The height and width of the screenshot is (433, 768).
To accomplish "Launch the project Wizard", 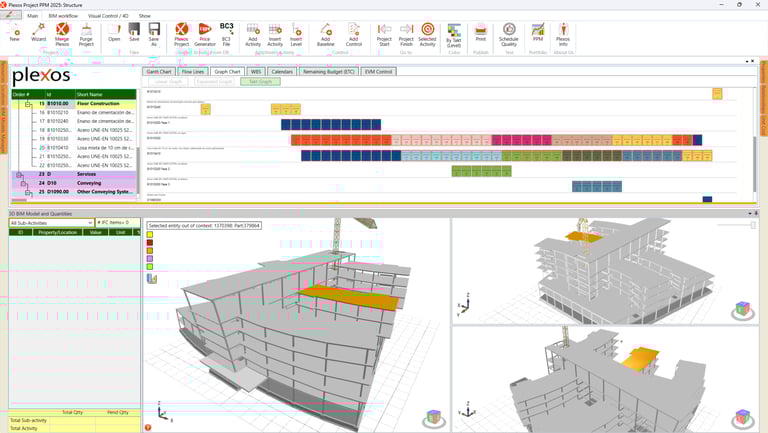I will (38, 33).
